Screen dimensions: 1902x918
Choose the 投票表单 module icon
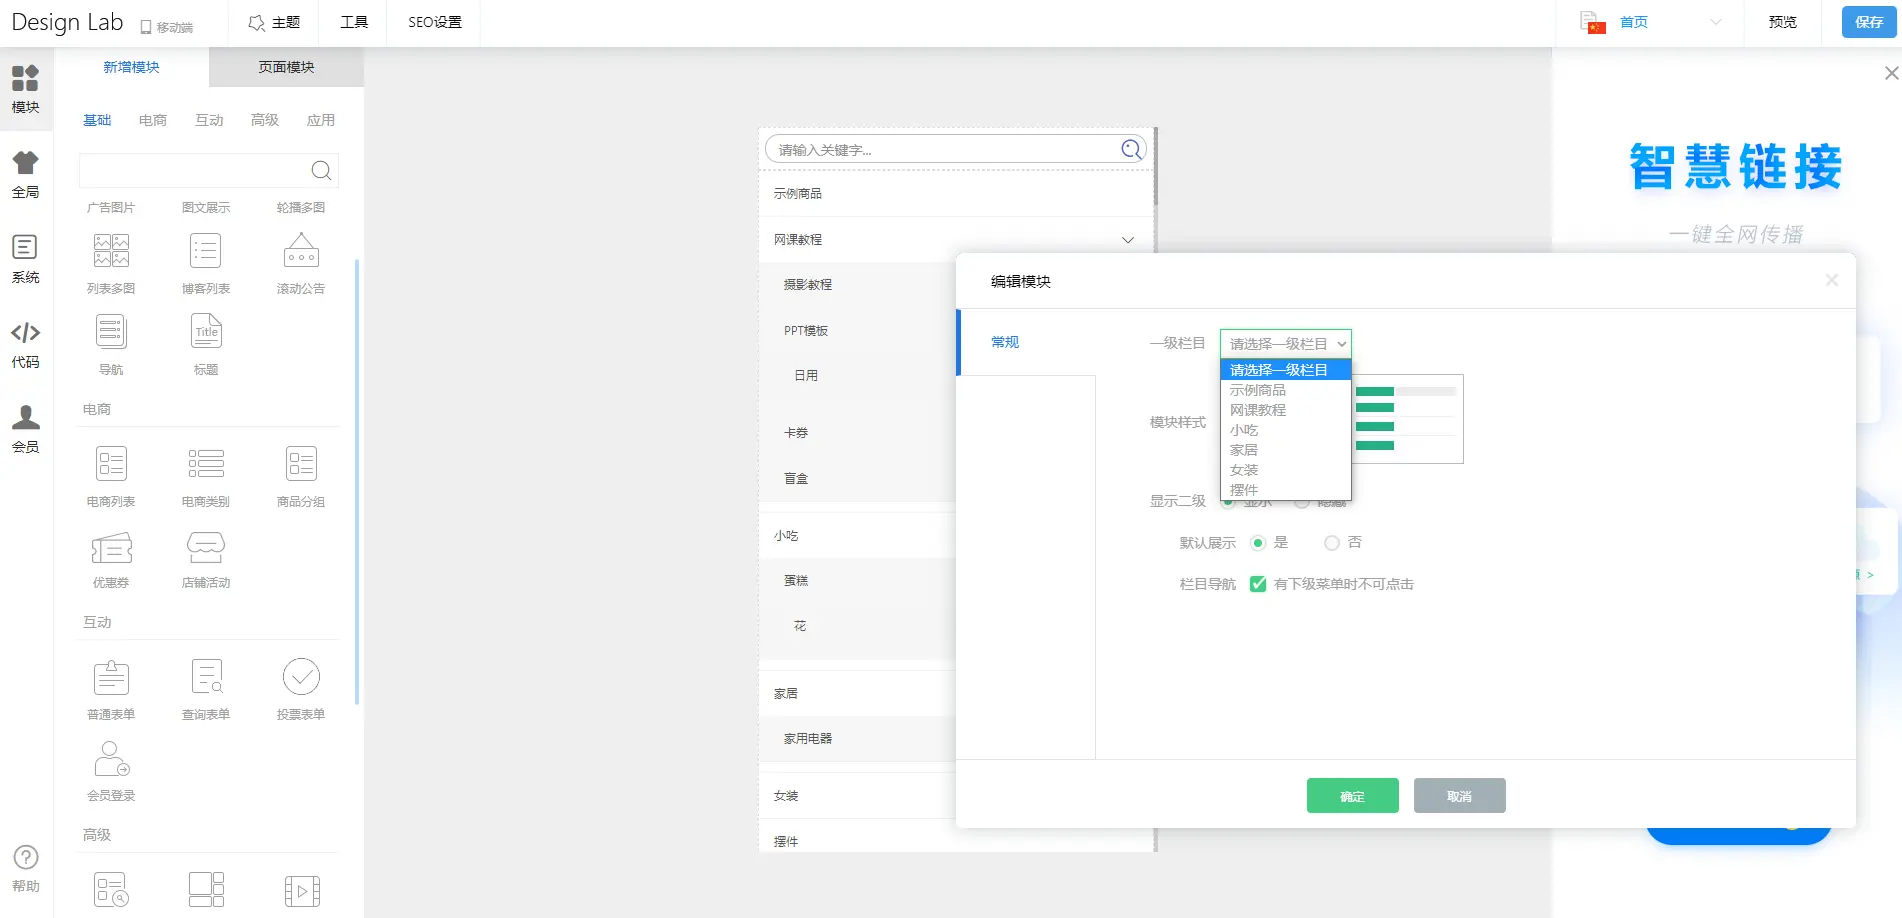pyautogui.click(x=301, y=677)
